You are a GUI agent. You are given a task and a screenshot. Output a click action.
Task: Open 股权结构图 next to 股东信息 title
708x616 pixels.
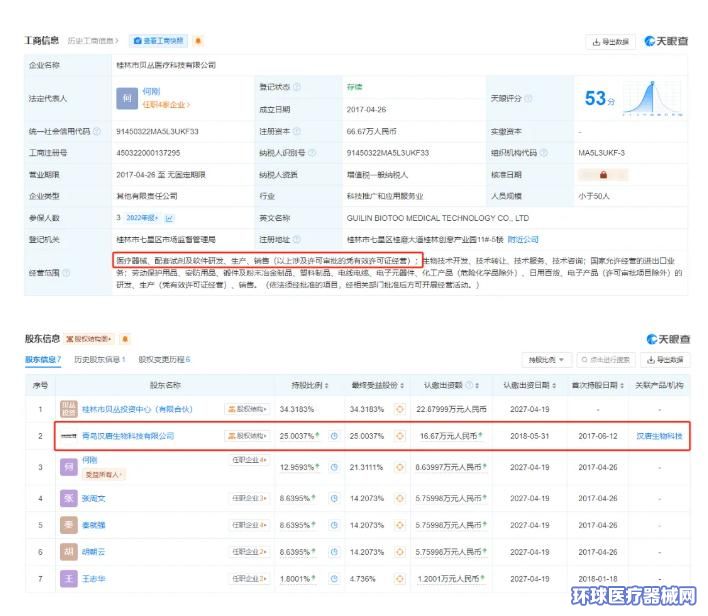89,339
